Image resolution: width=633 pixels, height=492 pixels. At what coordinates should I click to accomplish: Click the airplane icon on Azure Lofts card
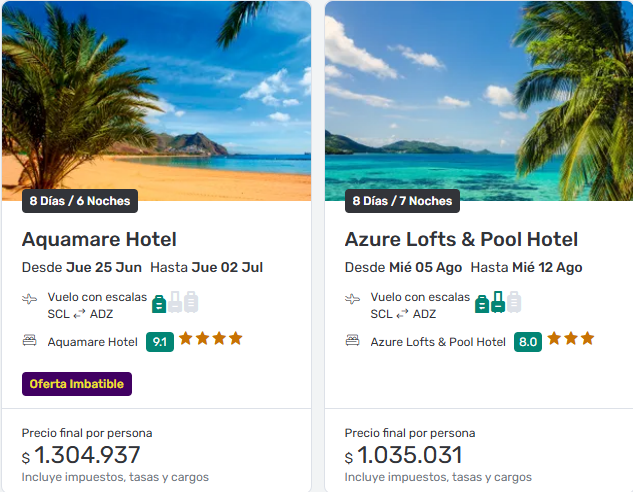[353, 299]
